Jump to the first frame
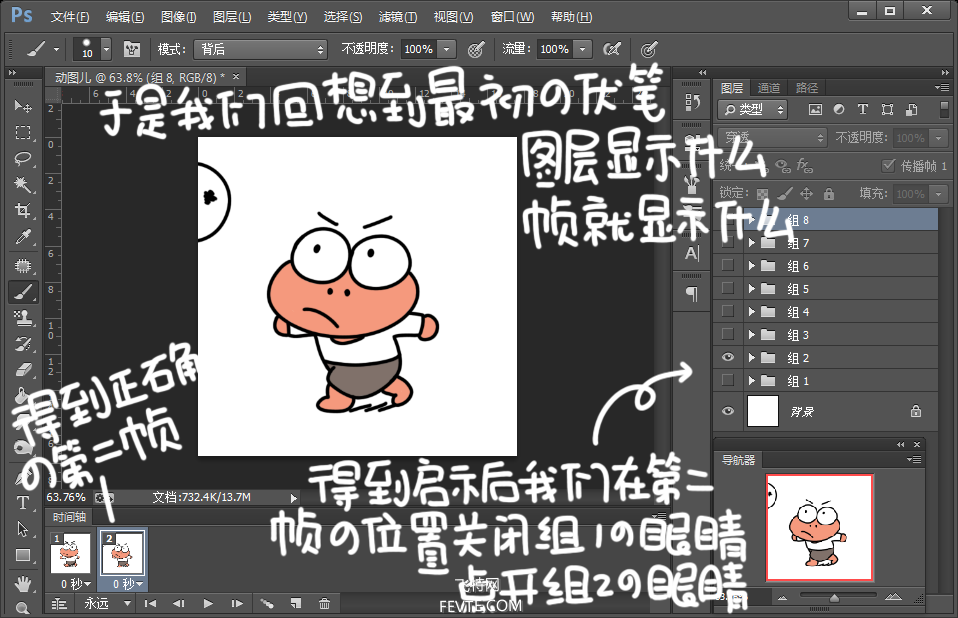The width and height of the screenshot is (958, 618). (x=150, y=603)
